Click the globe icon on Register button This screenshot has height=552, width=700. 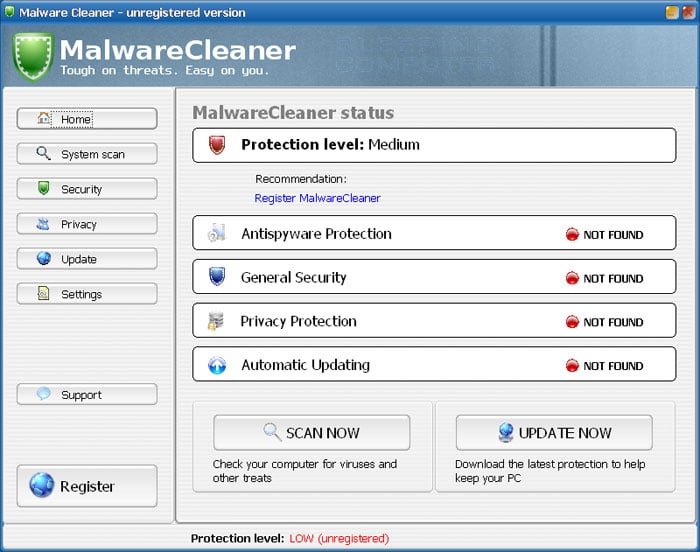[x=42, y=486]
